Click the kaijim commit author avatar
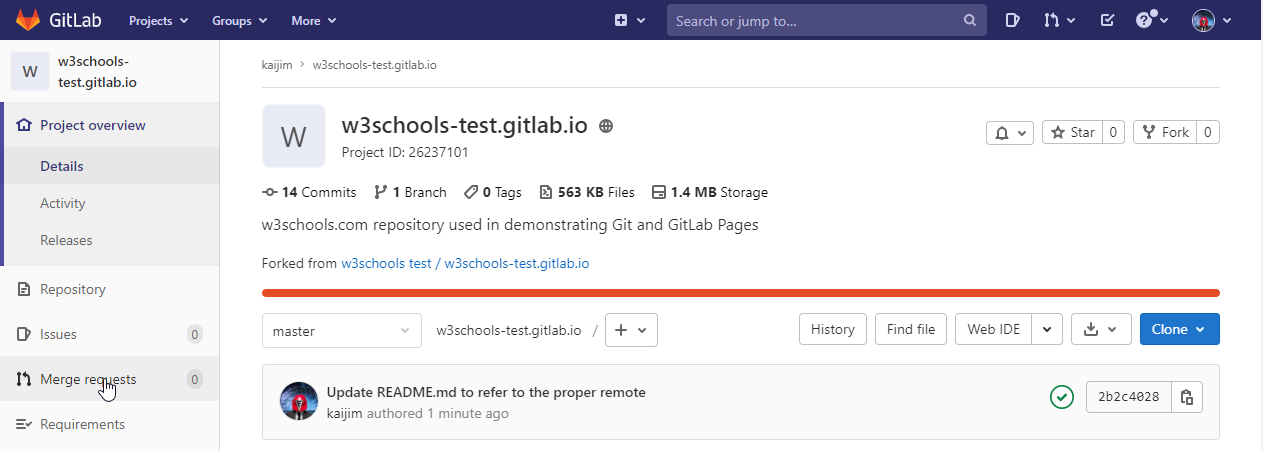This screenshot has width=1263, height=451. (299, 401)
